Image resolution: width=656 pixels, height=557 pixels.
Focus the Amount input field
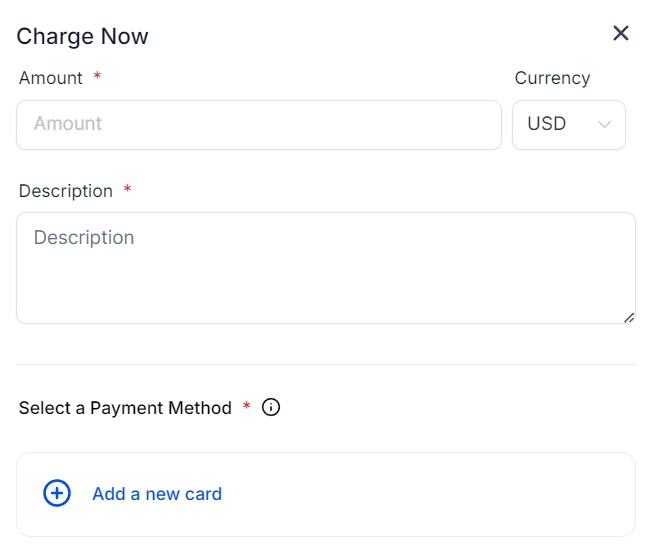coord(259,125)
